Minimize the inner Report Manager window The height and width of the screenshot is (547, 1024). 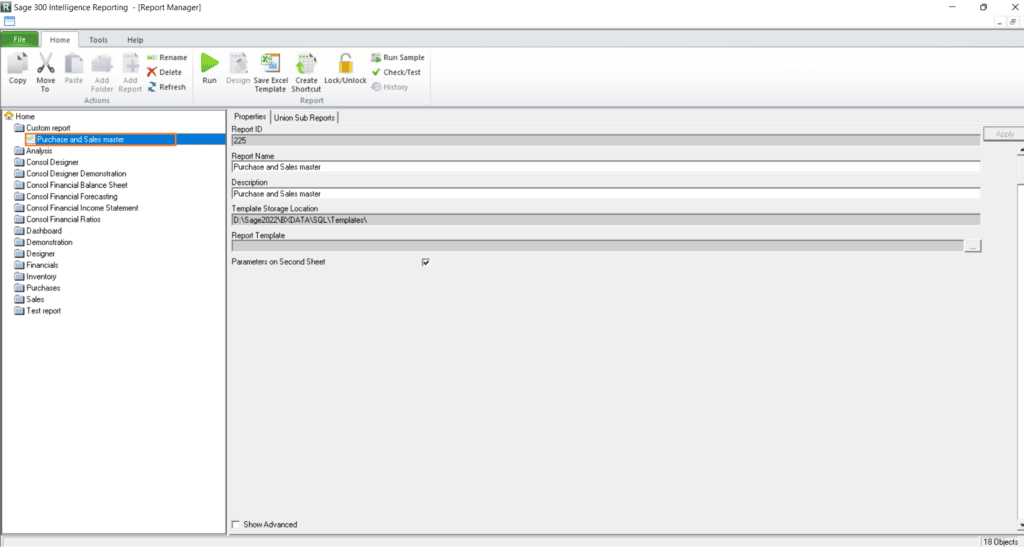(1000, 22)
